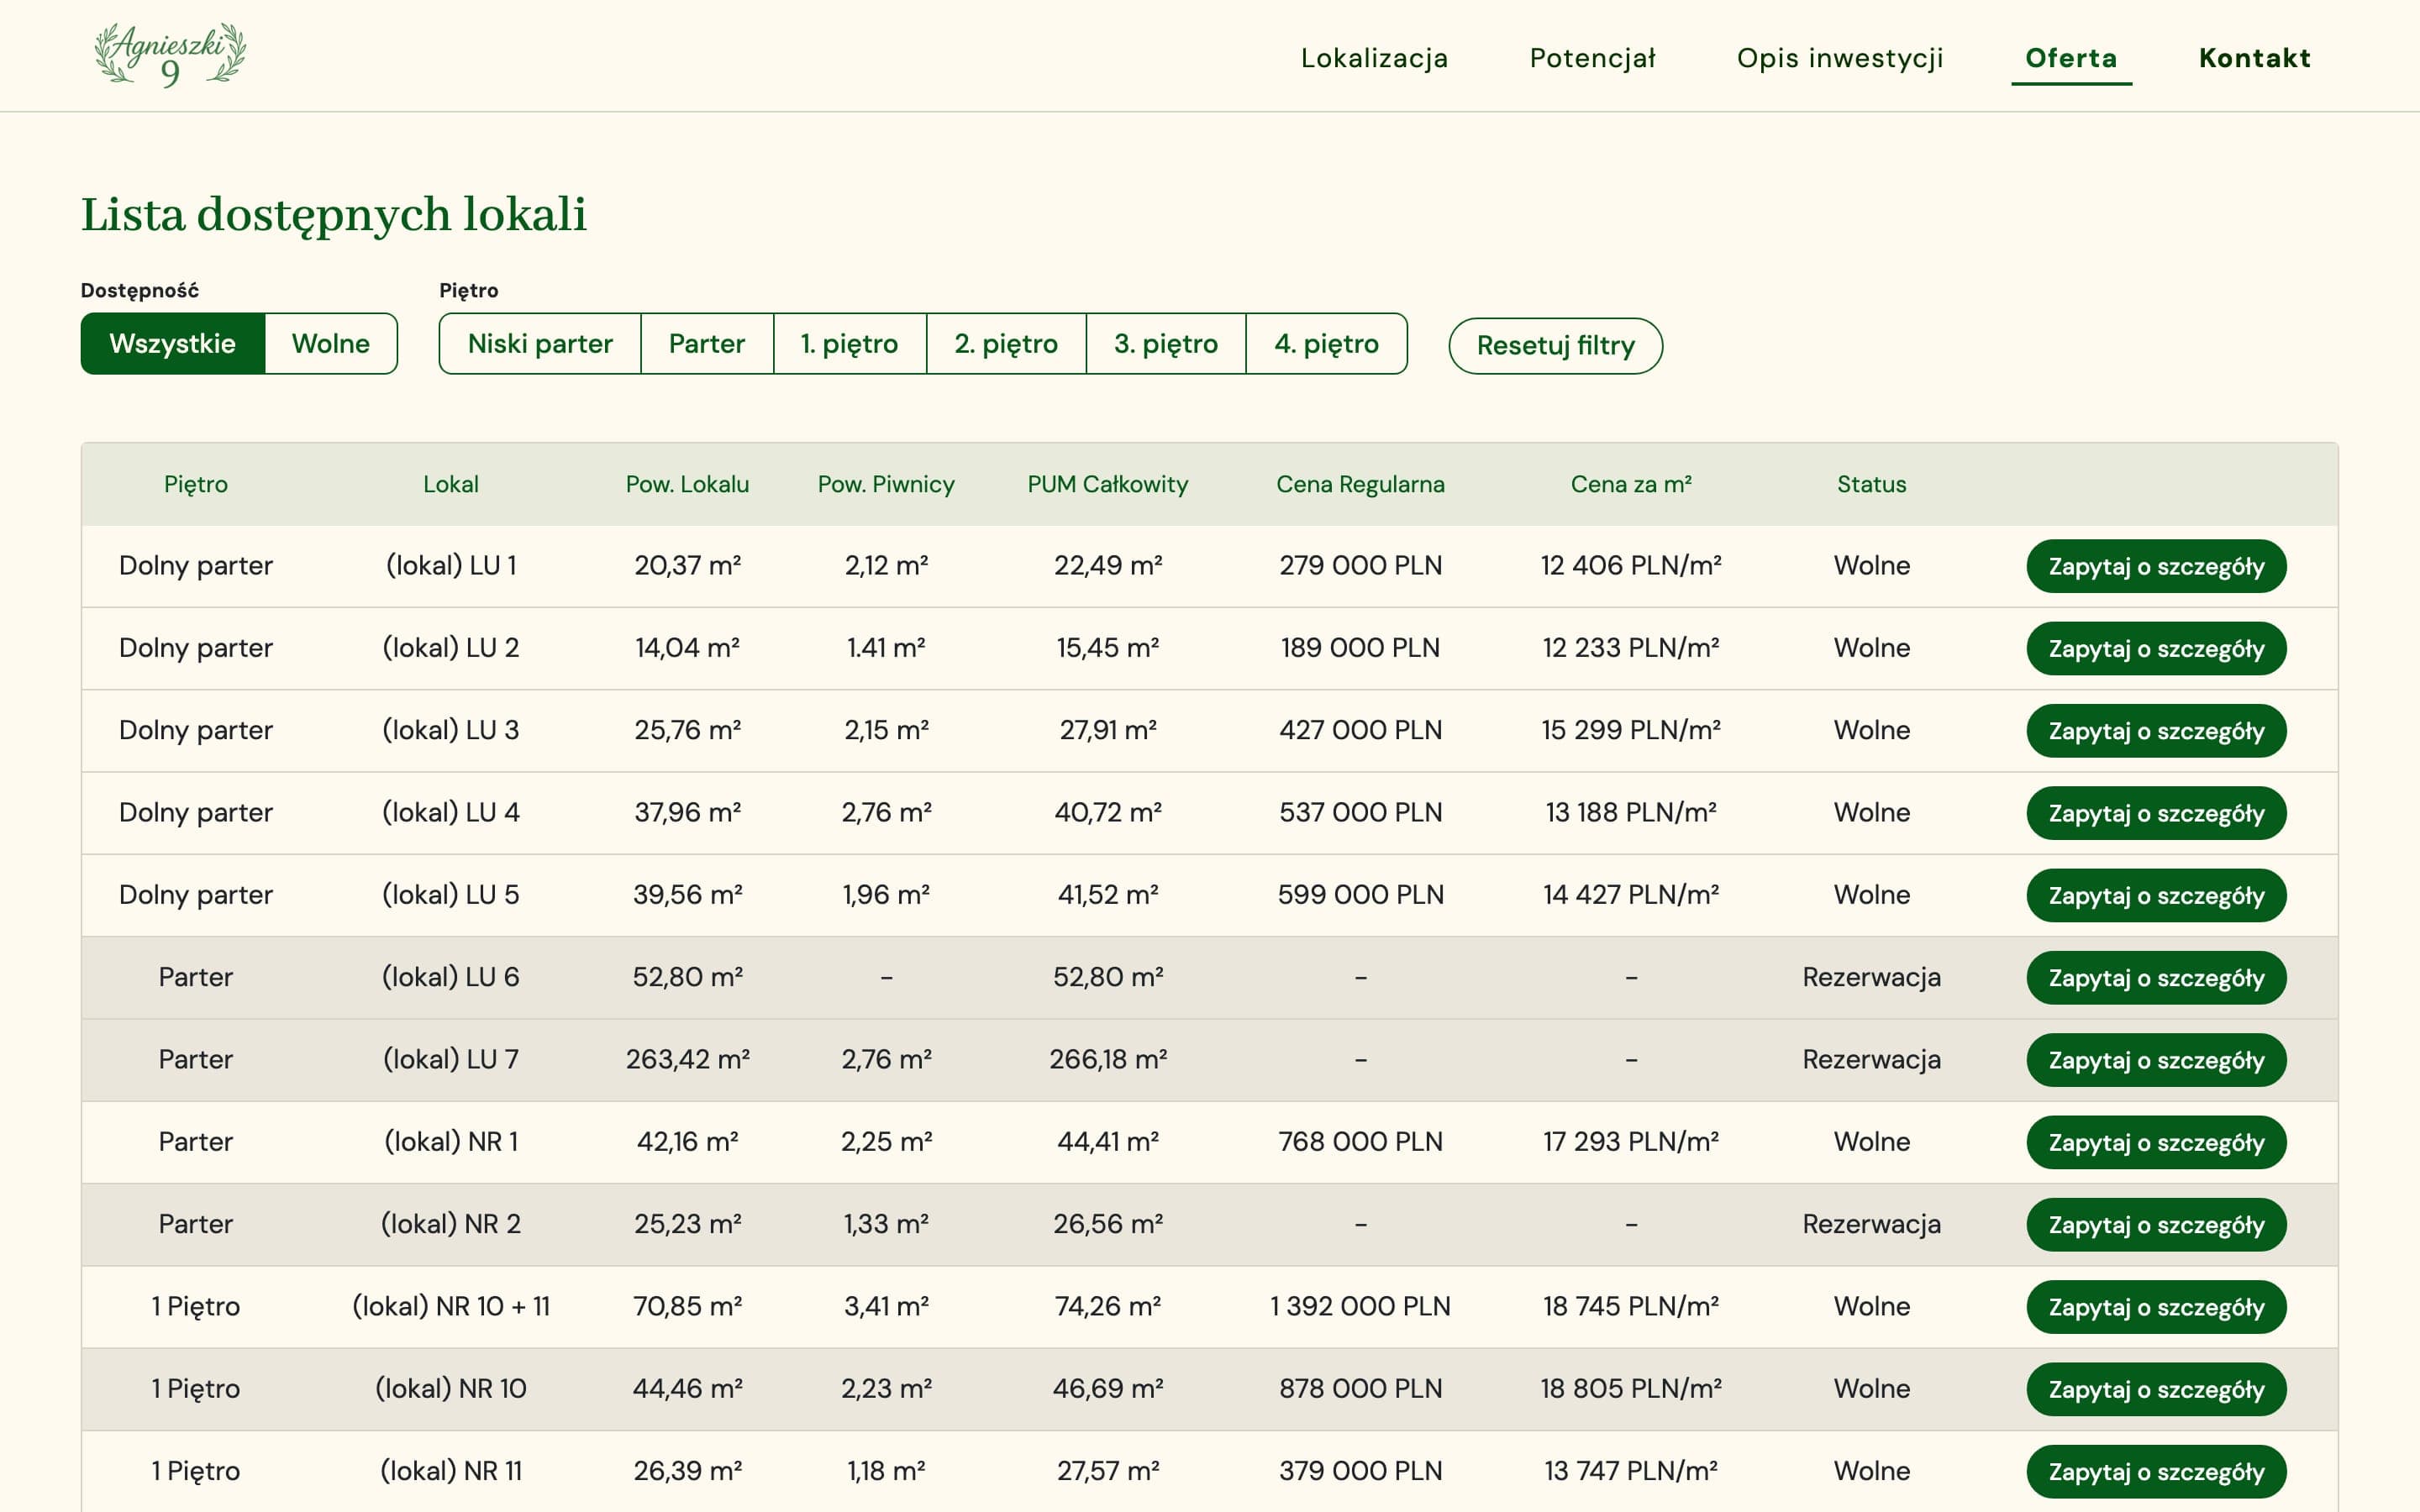This screenshot has height=1512, width=2420.
Task: Request details for NR 10 + 11
Action: [2156, 1307]
